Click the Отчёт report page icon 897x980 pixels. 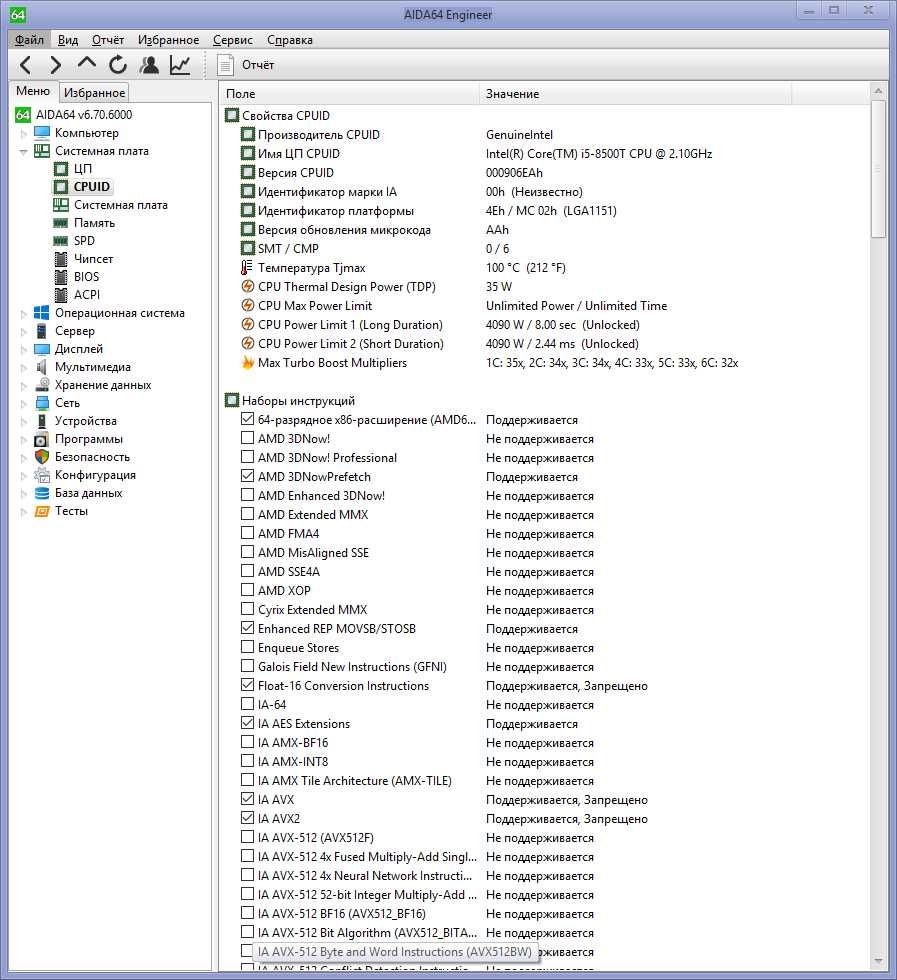point(226,65)
